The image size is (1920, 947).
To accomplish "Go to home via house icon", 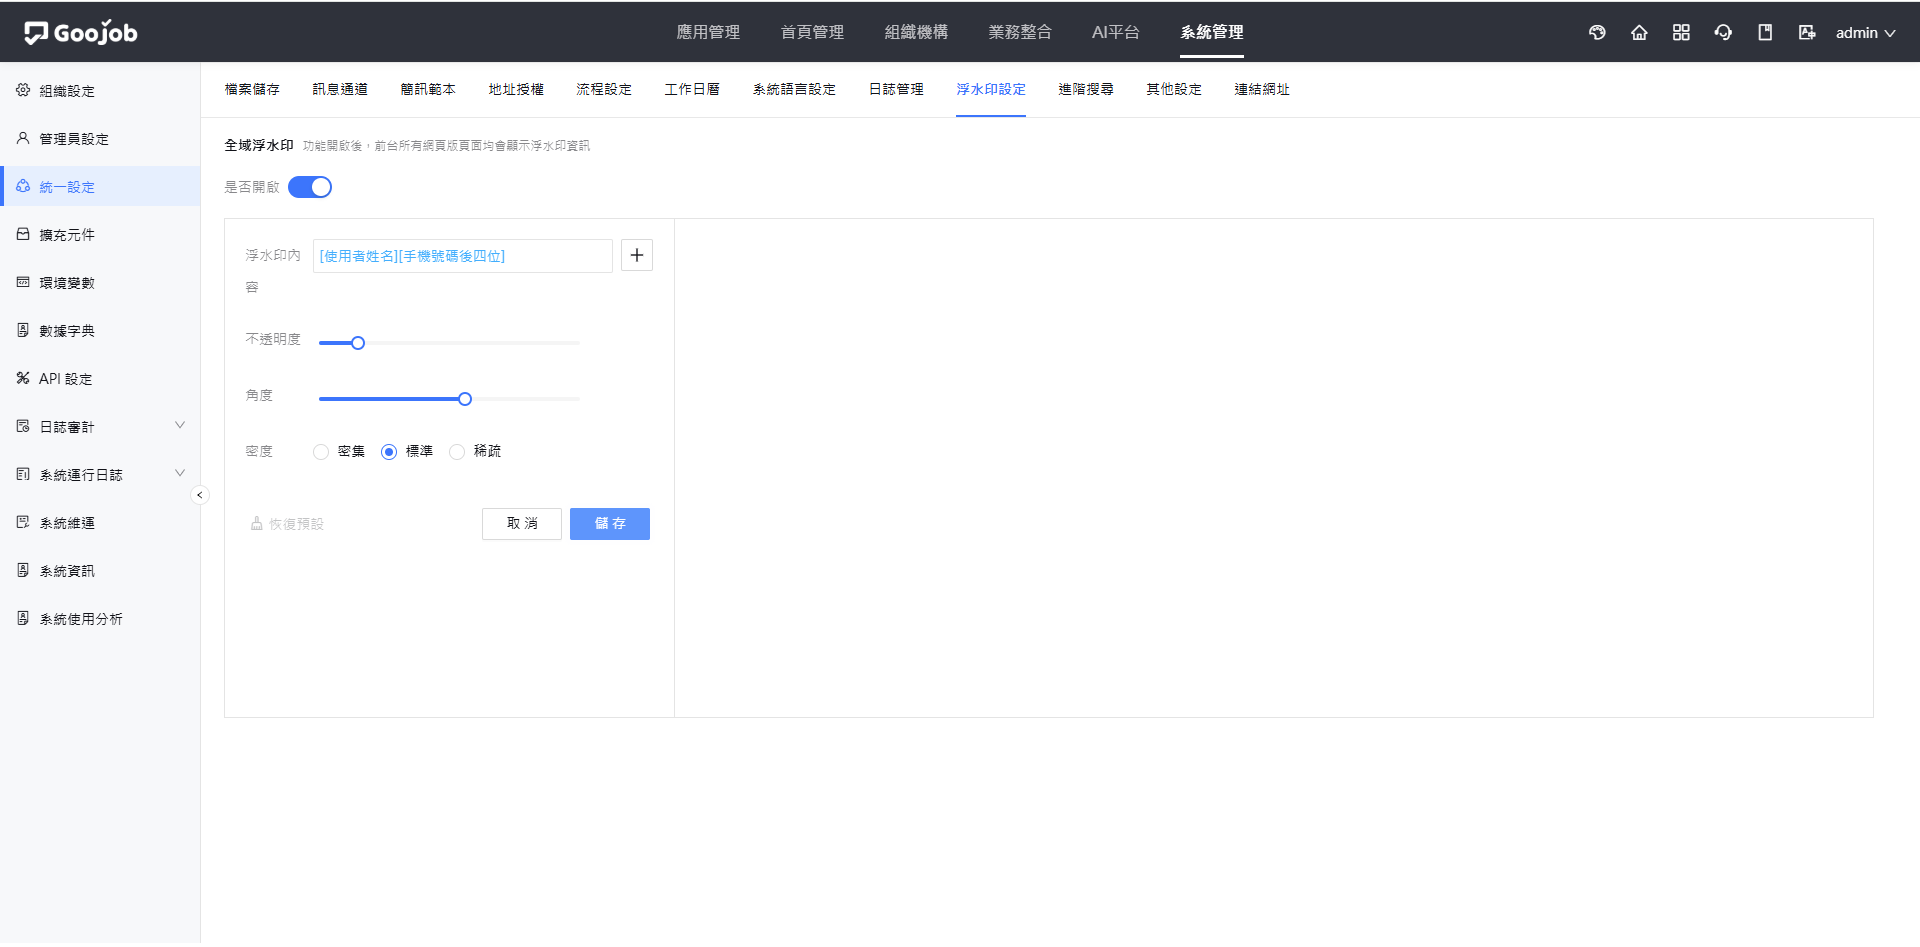I will click(1639, 33).
